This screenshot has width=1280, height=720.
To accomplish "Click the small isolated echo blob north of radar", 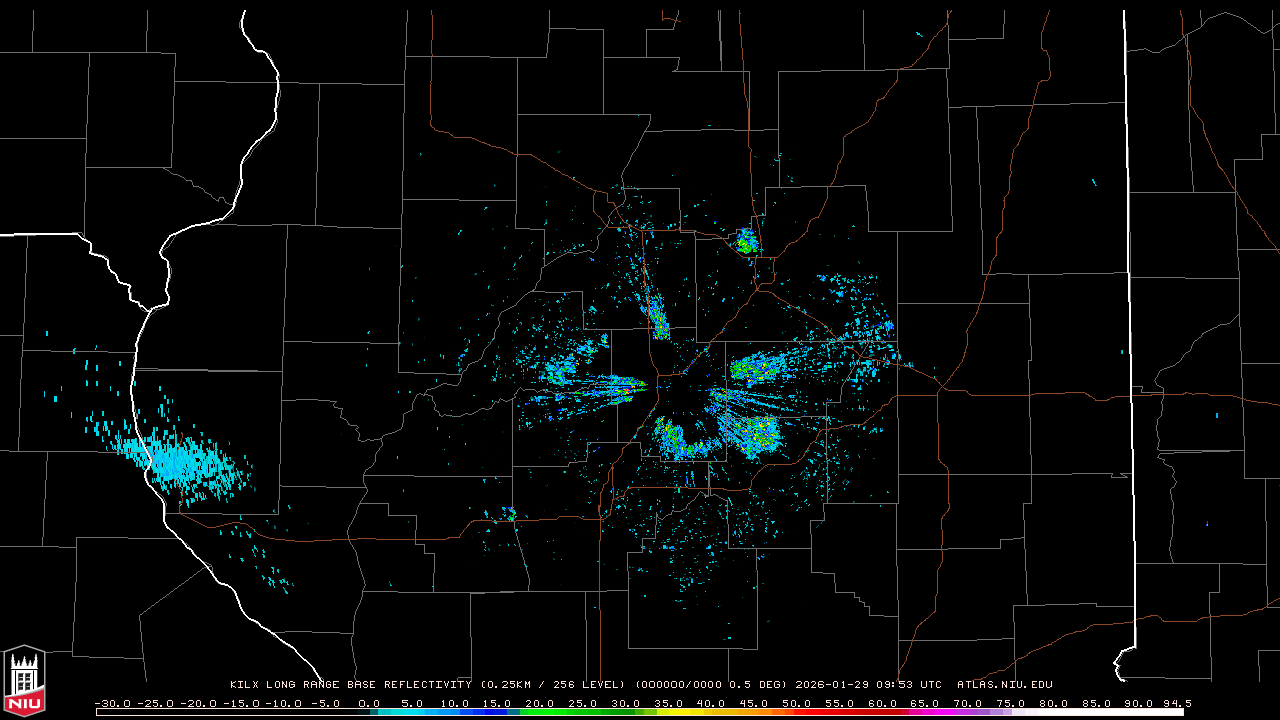I will [x=746, y=241].
